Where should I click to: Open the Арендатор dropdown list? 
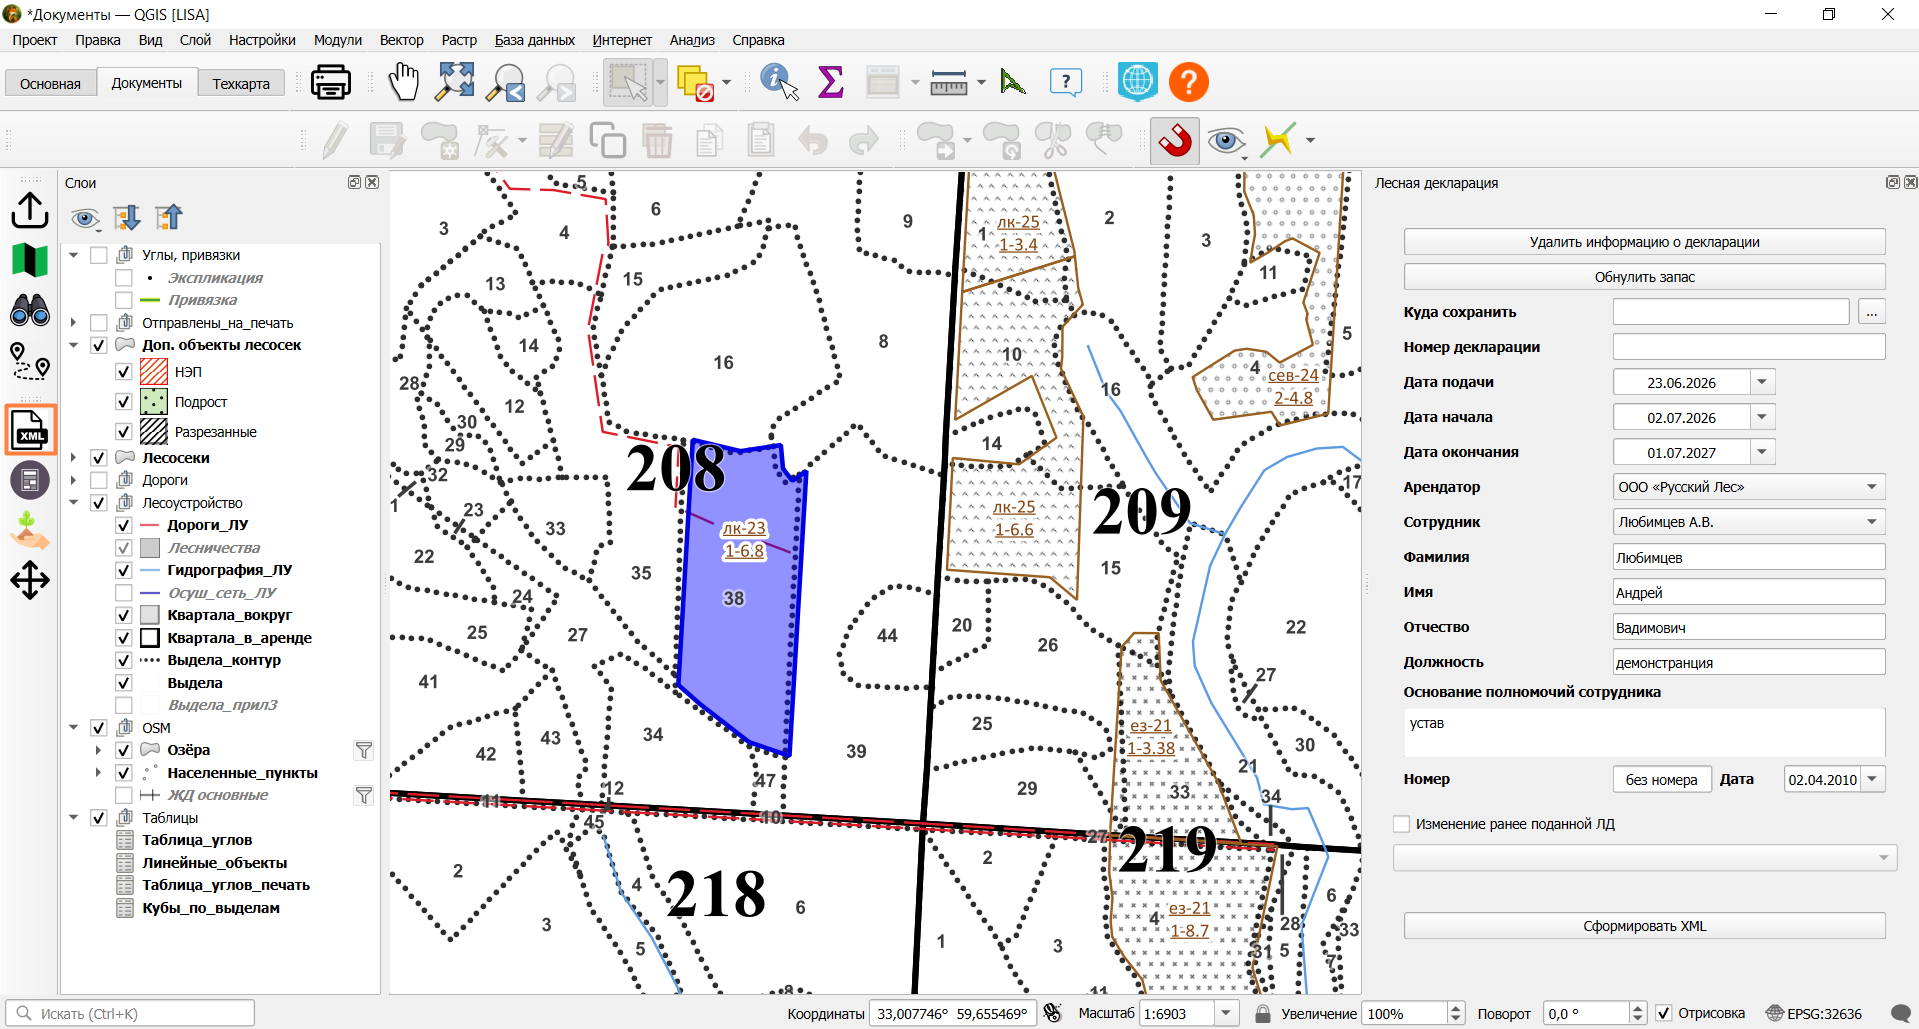[x=1871, y=487]
